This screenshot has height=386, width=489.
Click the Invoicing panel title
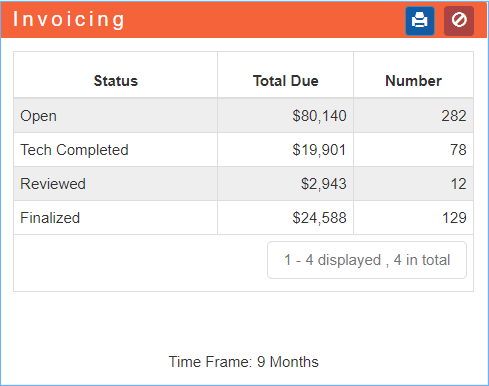point(69,19)
